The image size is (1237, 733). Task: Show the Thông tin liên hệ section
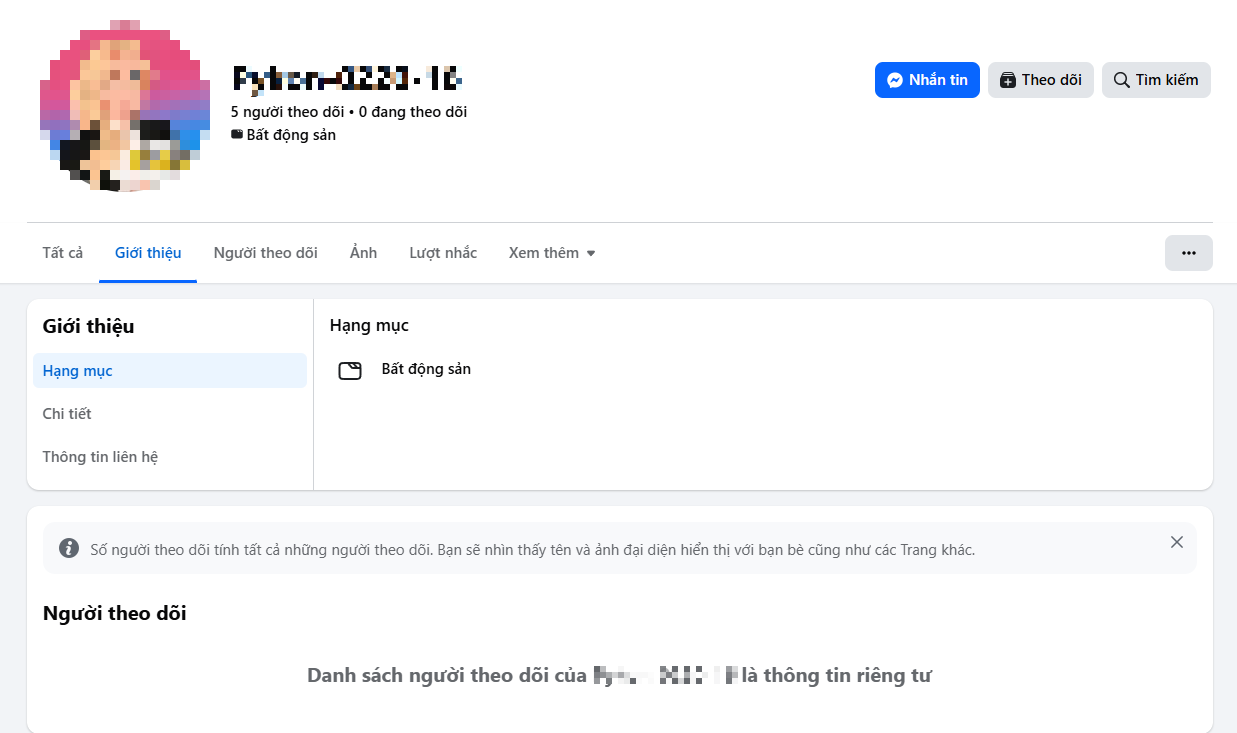tap(100, 457)
